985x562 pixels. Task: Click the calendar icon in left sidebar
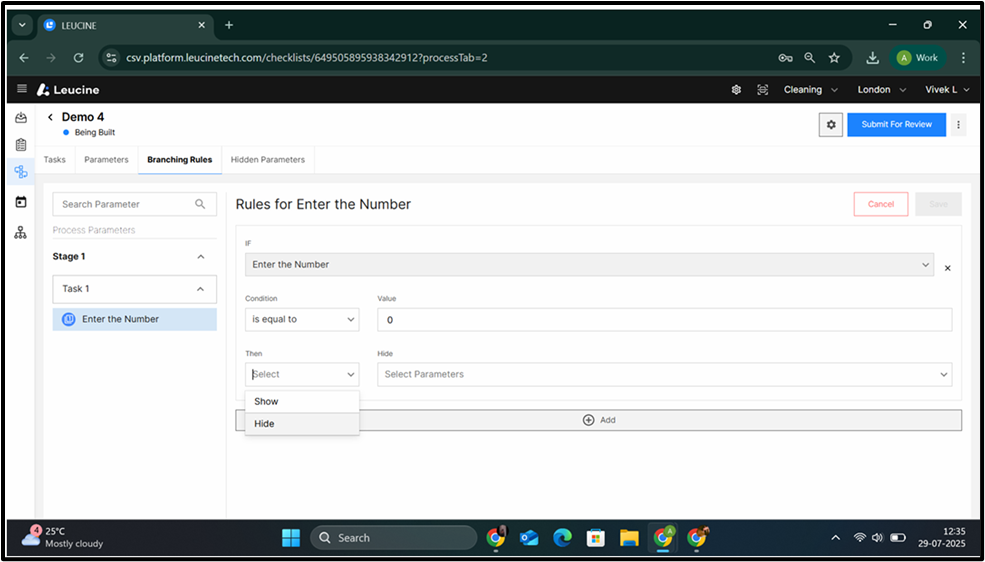(x=21, y=202)
